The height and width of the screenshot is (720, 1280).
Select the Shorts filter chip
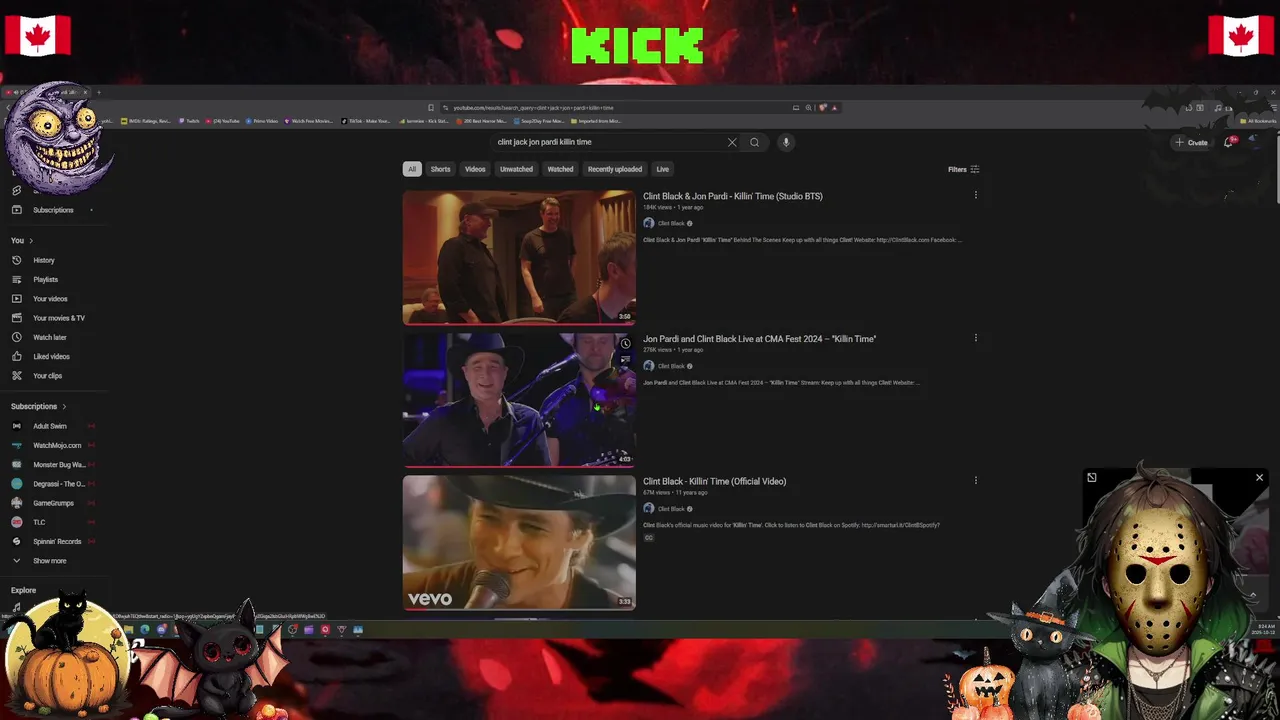pos(440,169)
